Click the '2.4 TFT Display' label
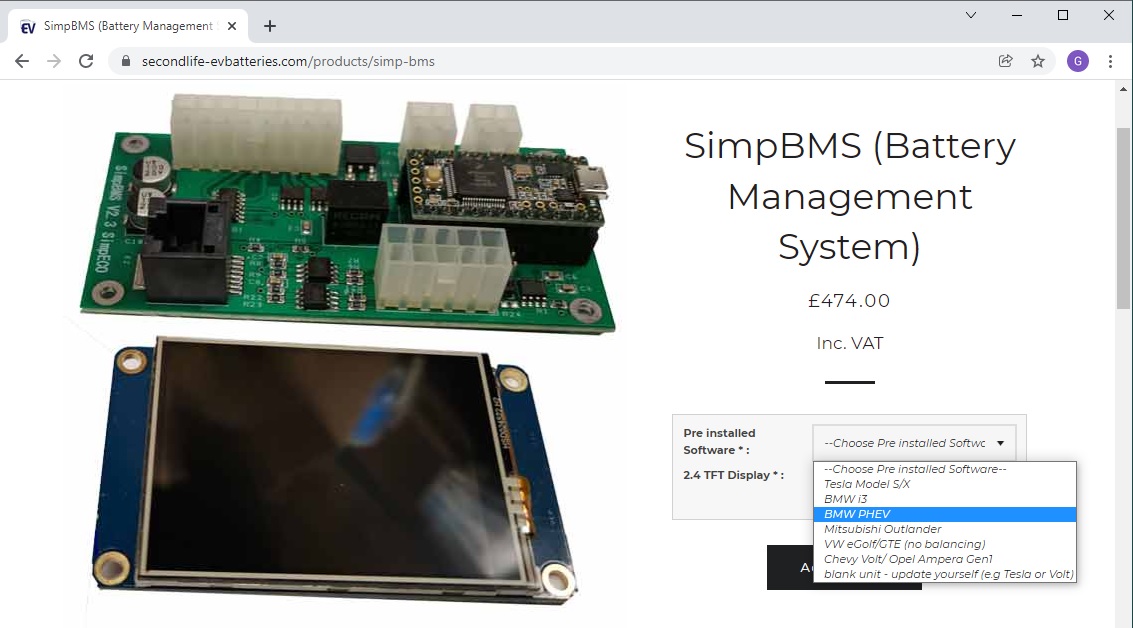 733,475
